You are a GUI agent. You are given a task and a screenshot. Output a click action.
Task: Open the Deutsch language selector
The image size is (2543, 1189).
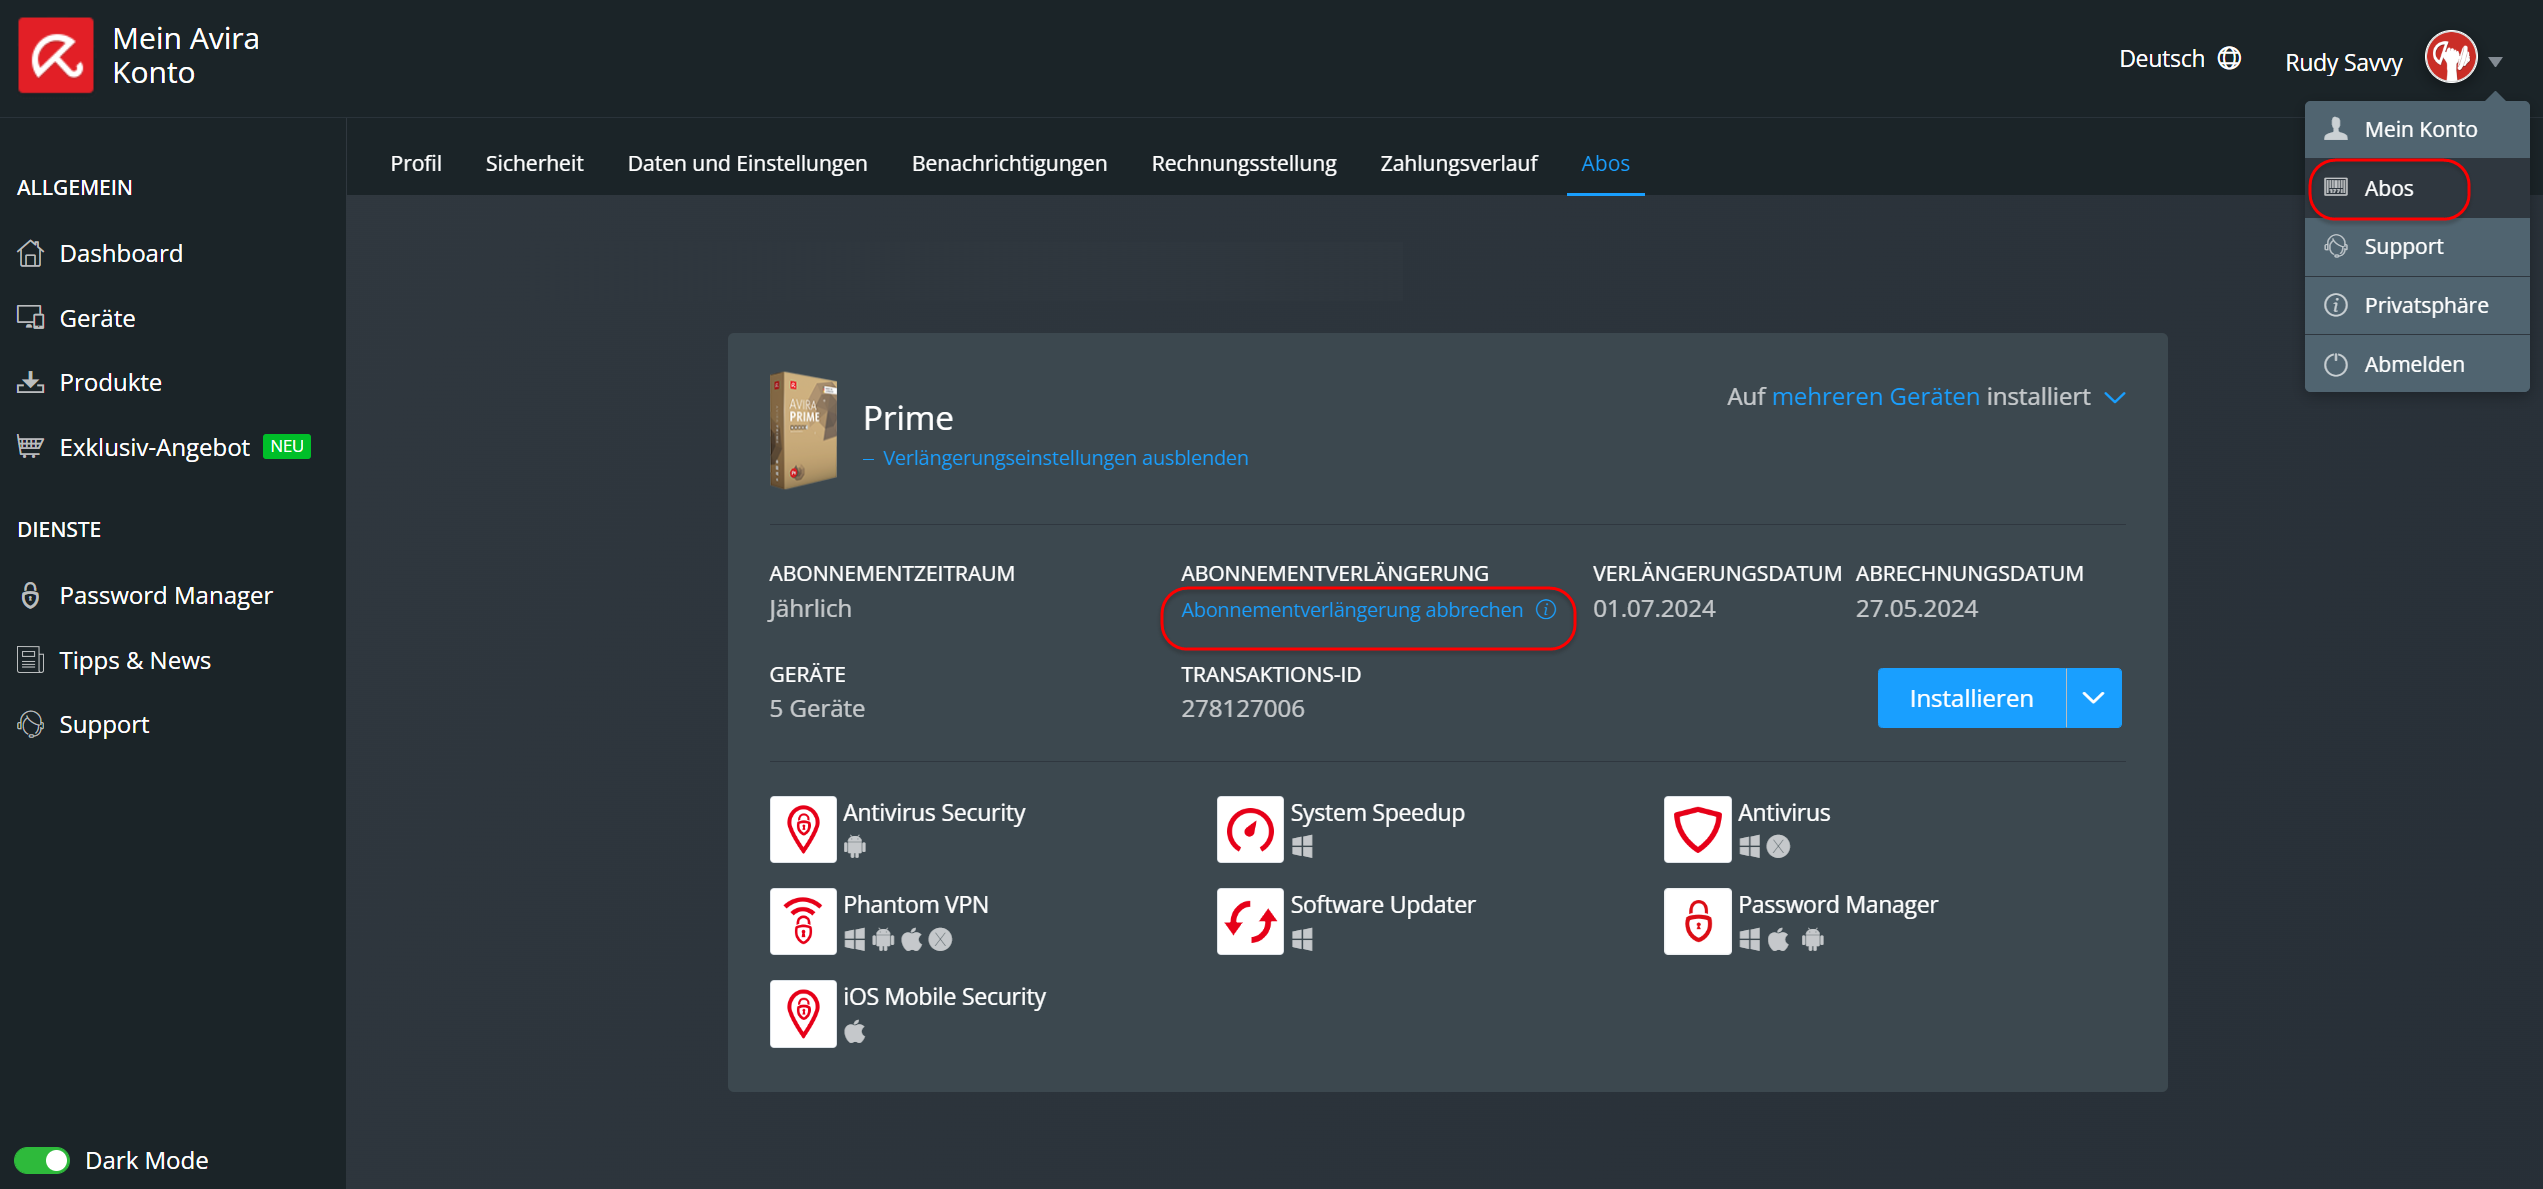click(2179, 59)
